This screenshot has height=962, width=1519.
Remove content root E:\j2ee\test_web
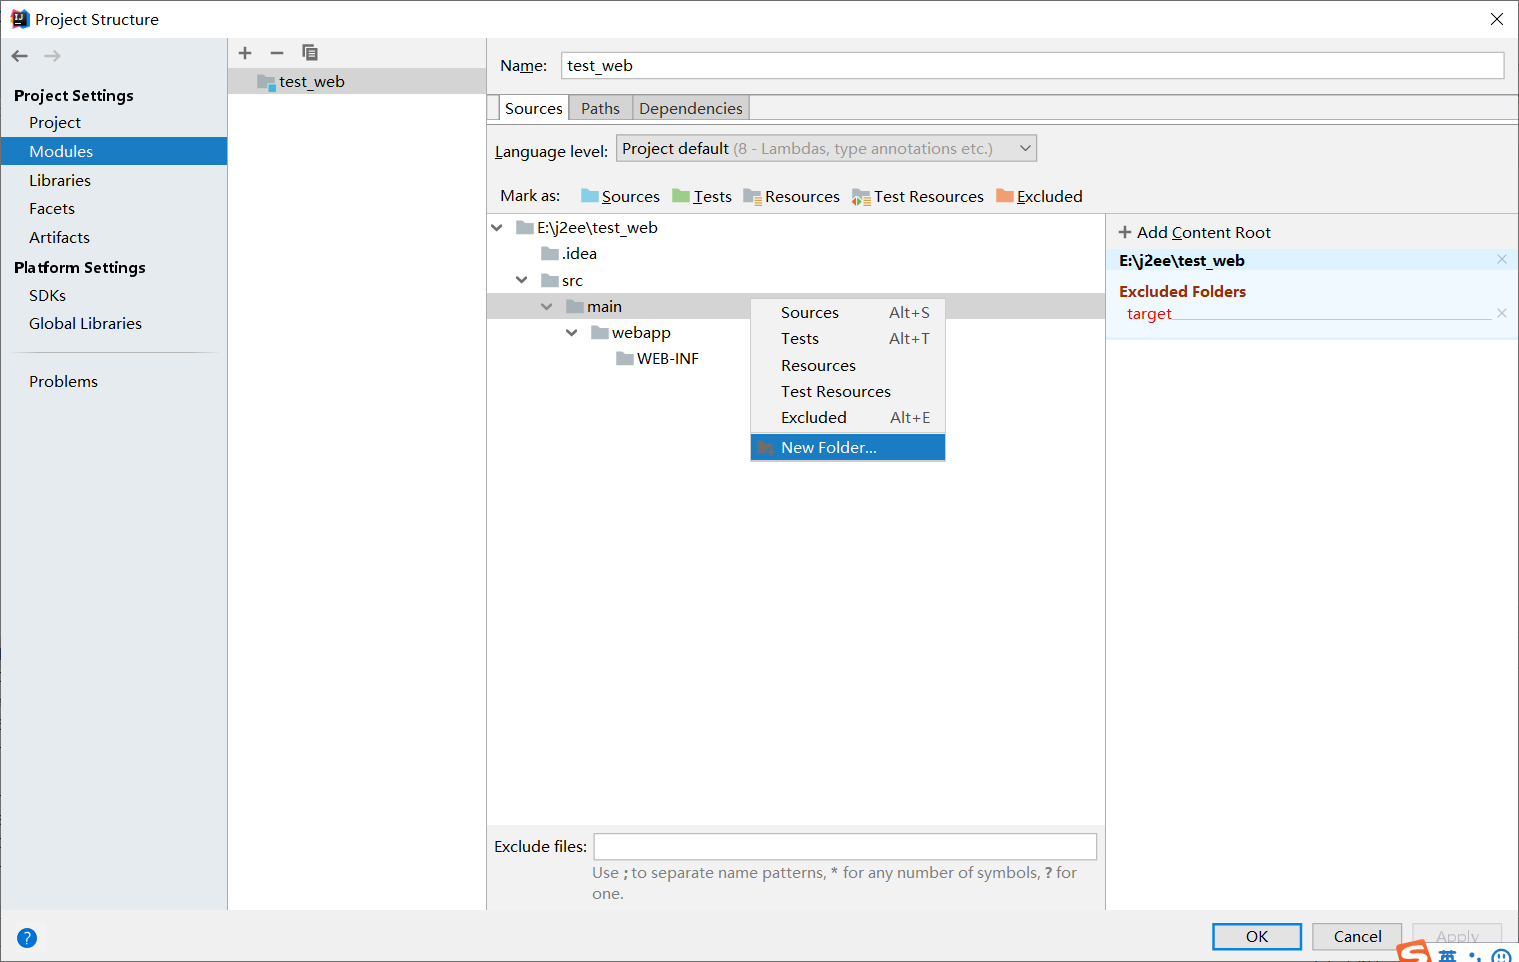[x=1501, y=260]
